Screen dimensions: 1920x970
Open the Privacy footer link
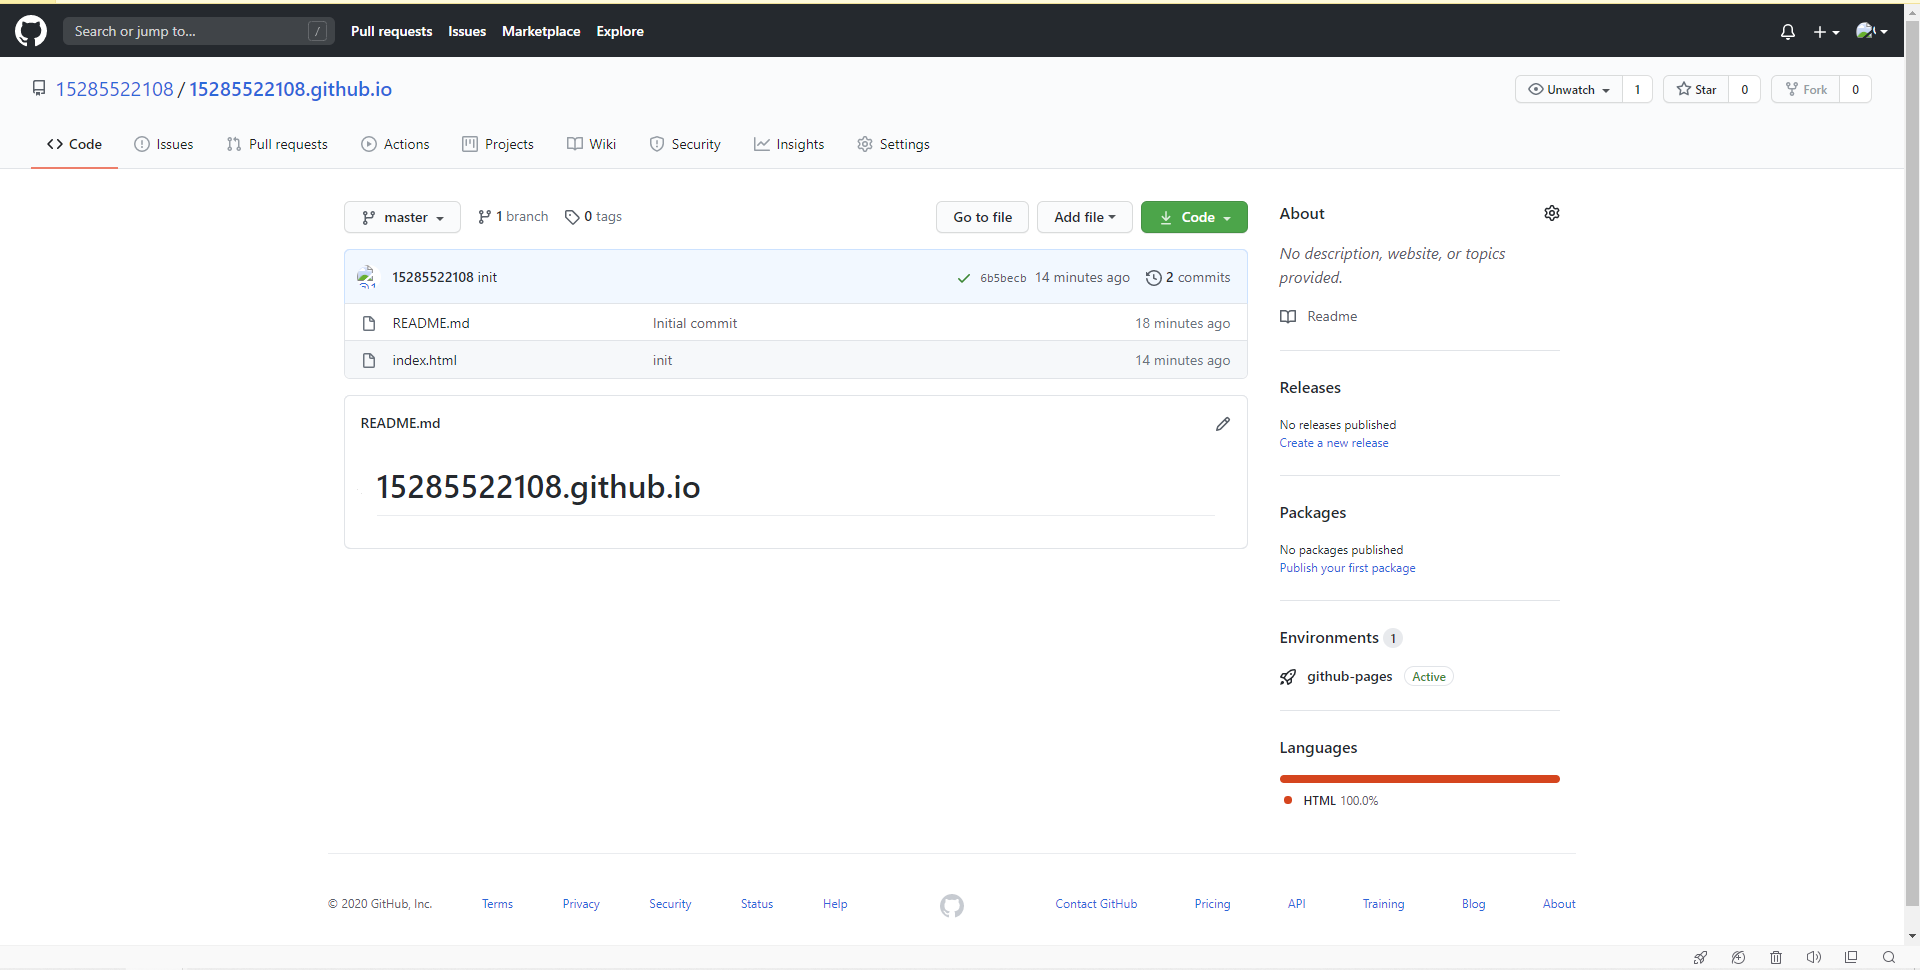[x=581, y=904]
